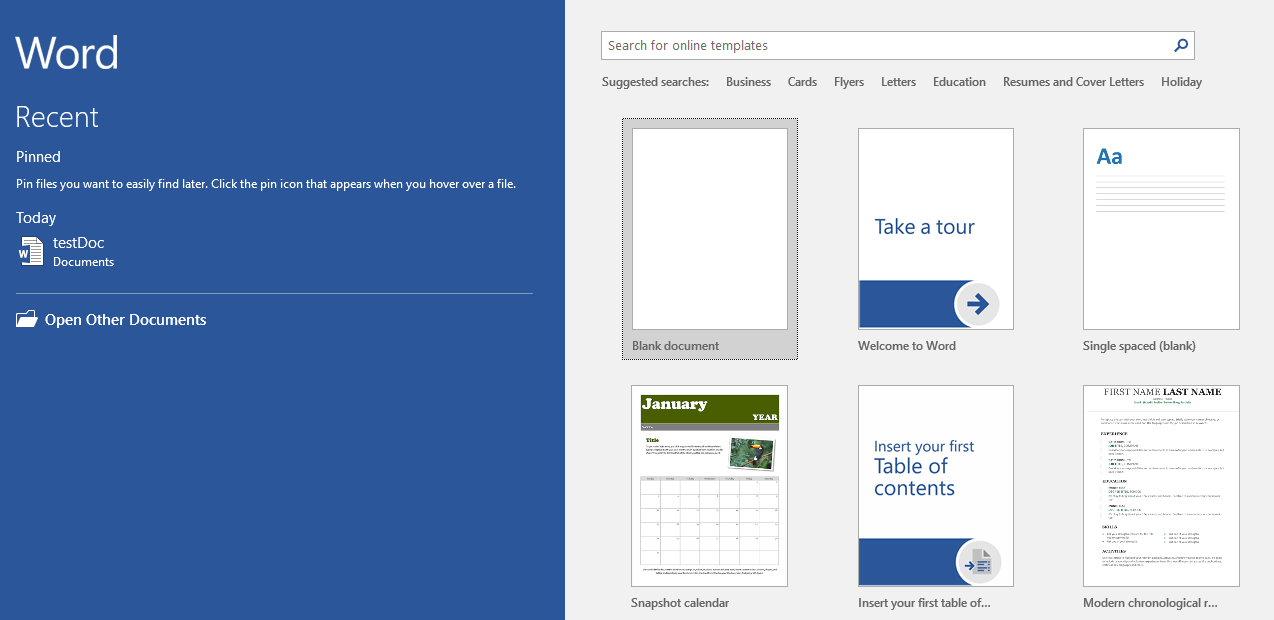Open the Single spaced (blank) template
Screen dimensions: 1274x620
click(1161, 229)
